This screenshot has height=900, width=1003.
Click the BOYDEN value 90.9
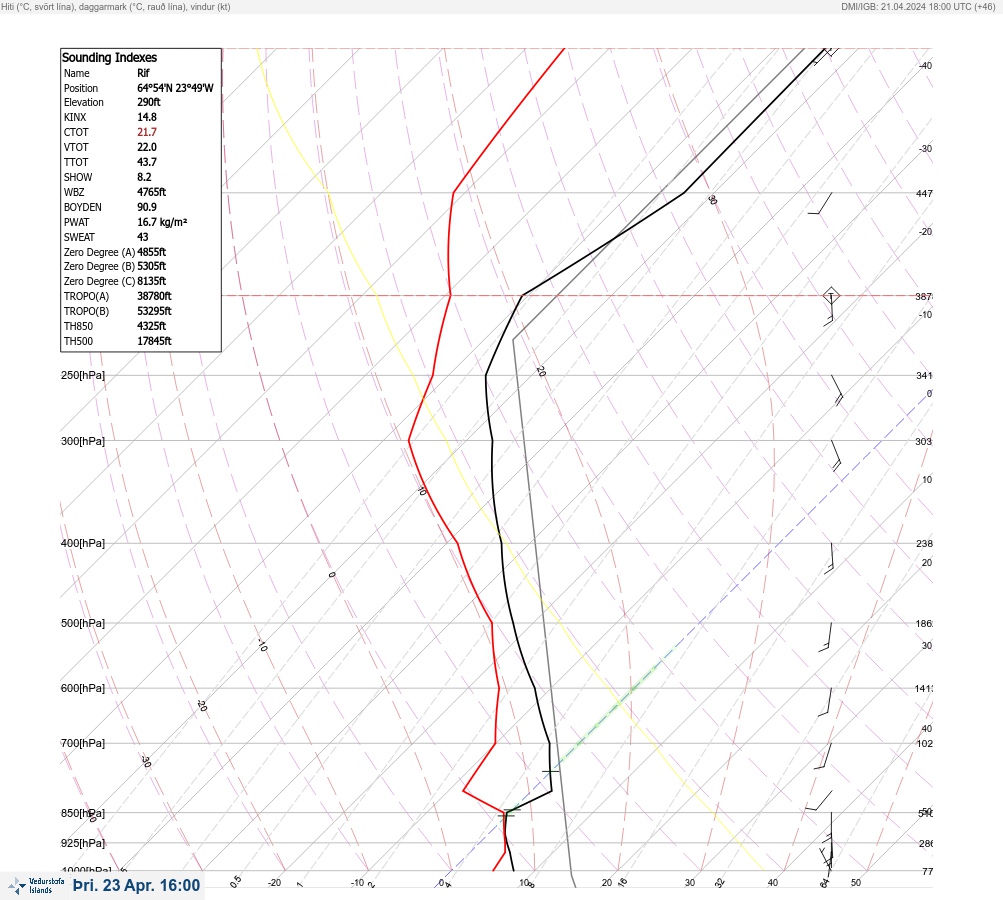(x=147, y=207)
